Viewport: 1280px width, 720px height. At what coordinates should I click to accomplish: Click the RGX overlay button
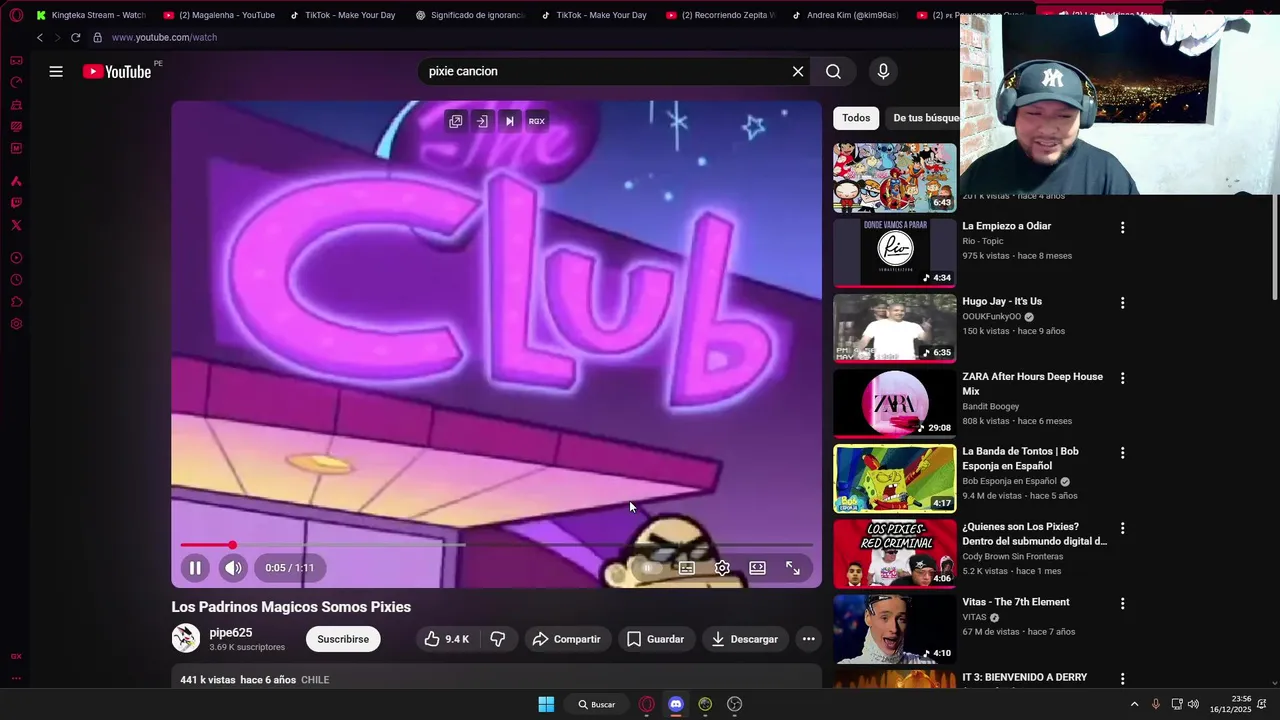click(537, 121)
